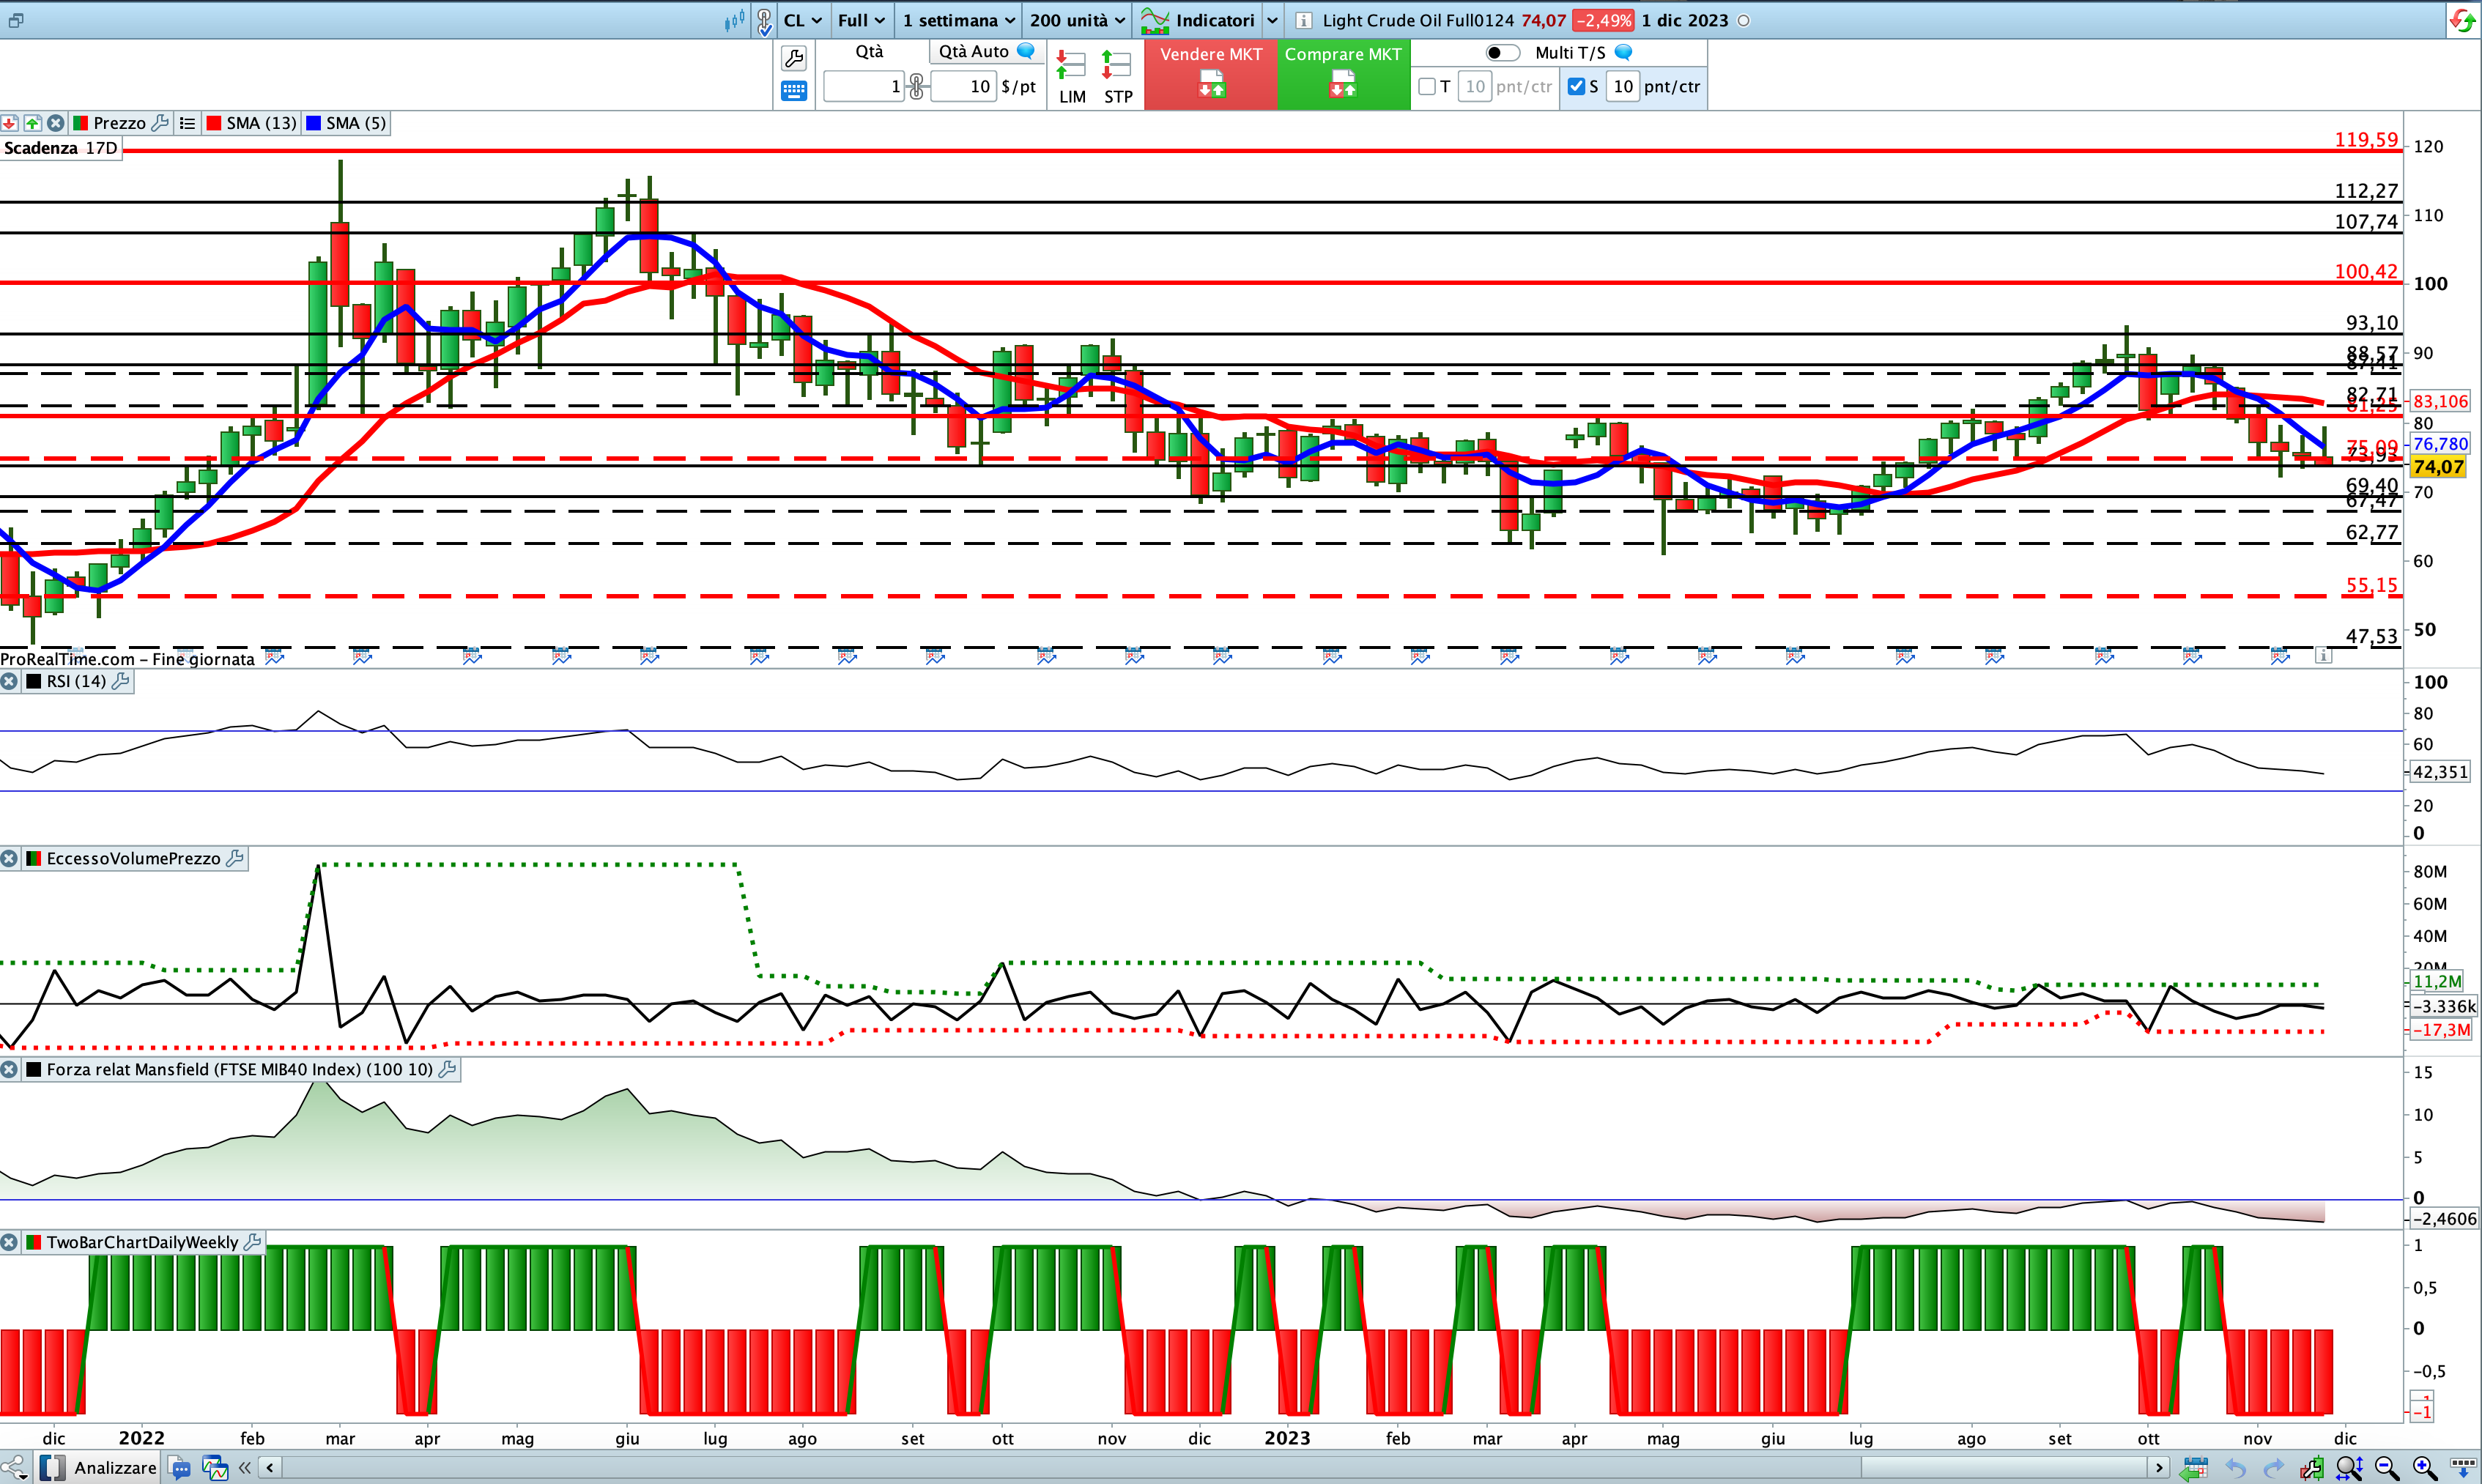The height and width of the screenshot is (1484, 2482).
Task: Open EccessoVolumePrezzo settings wrench
Action: coord(235,858)
